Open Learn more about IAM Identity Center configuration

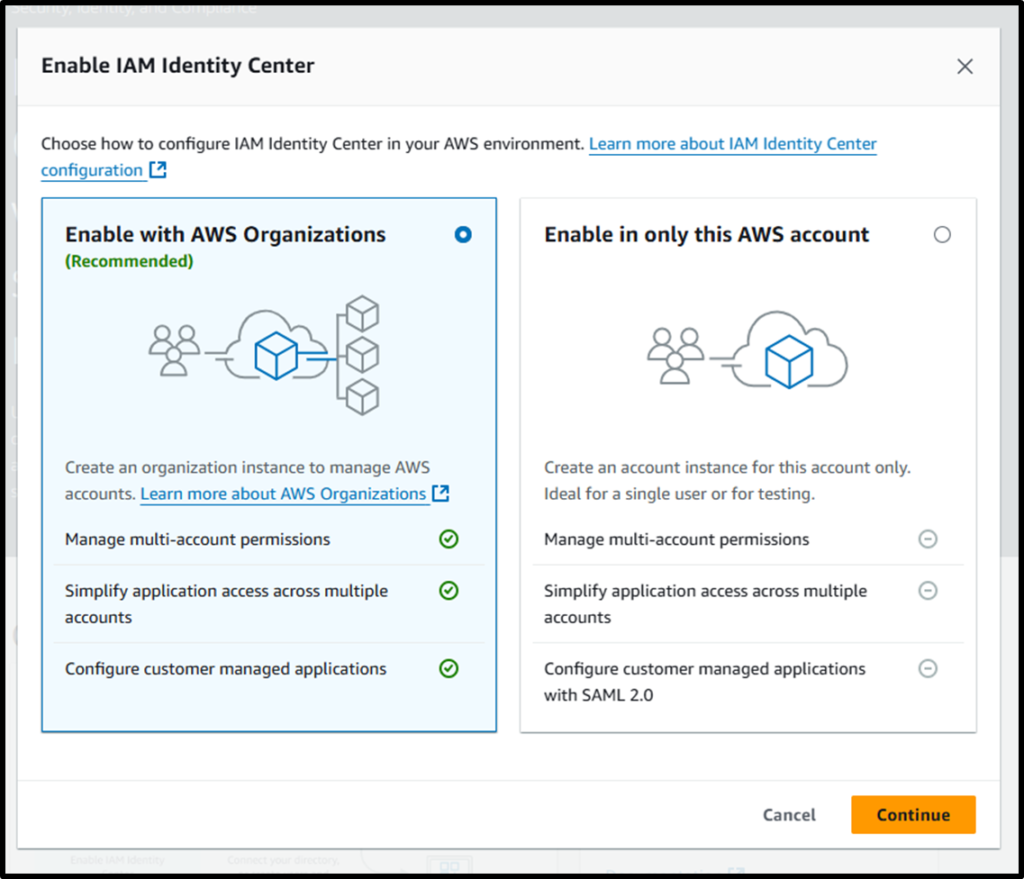tap(732, 143)
